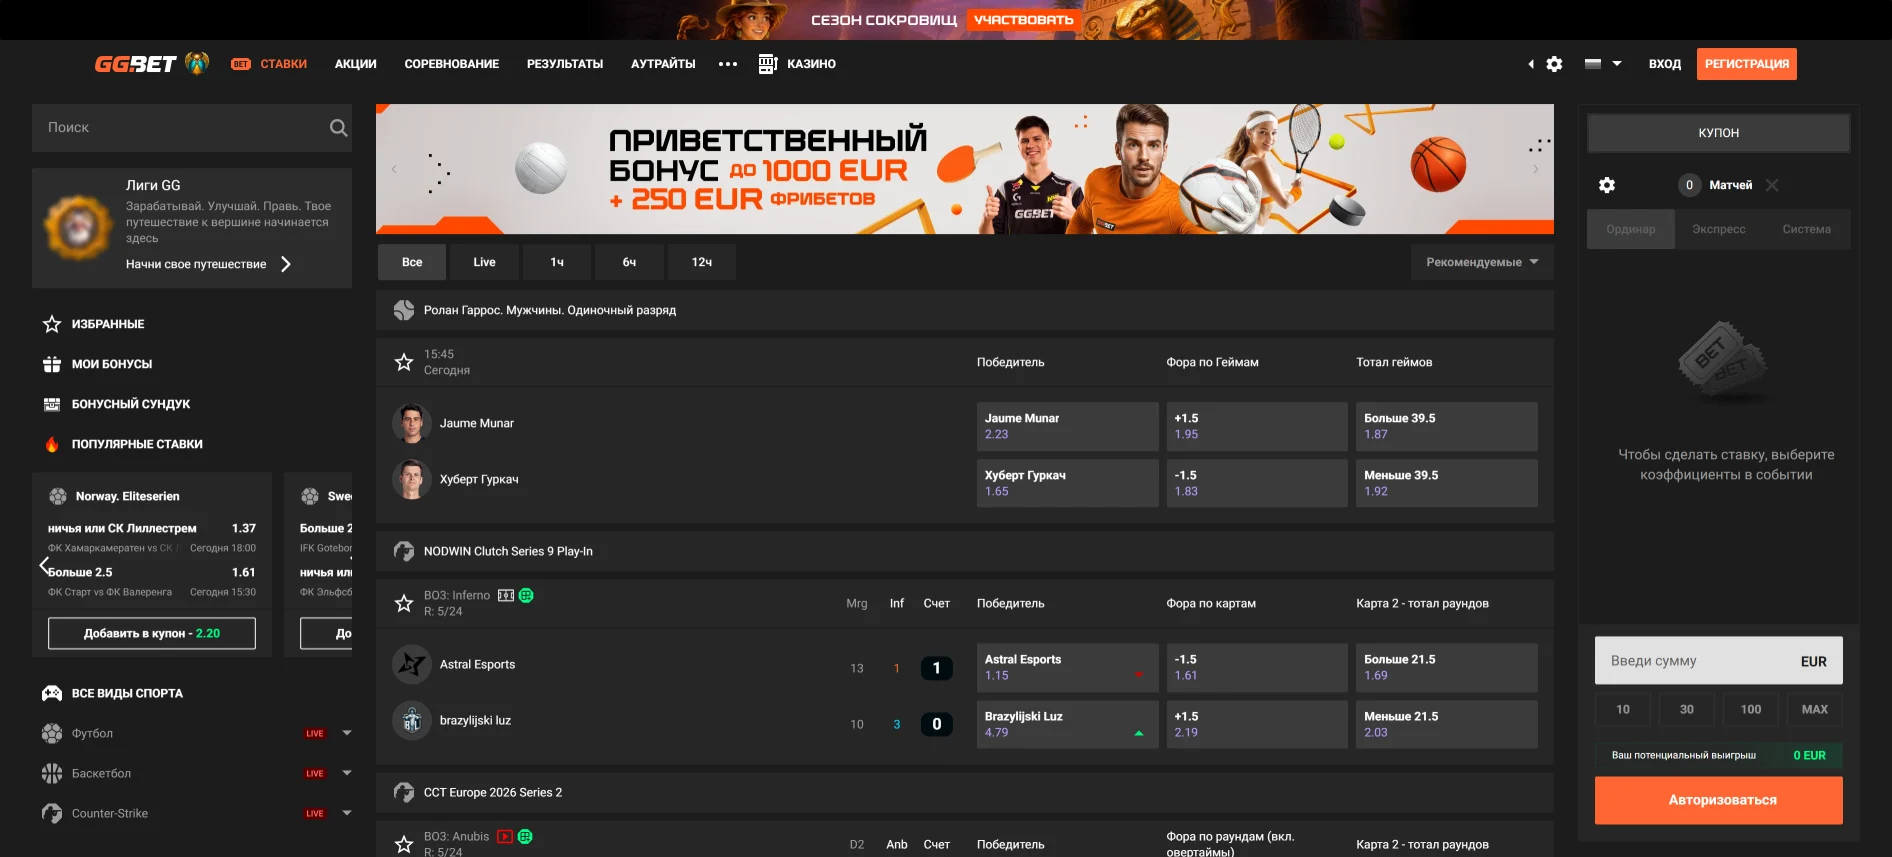
Task: Pick Astral Esports winner odds 1.15
Action: (1067, 667)
